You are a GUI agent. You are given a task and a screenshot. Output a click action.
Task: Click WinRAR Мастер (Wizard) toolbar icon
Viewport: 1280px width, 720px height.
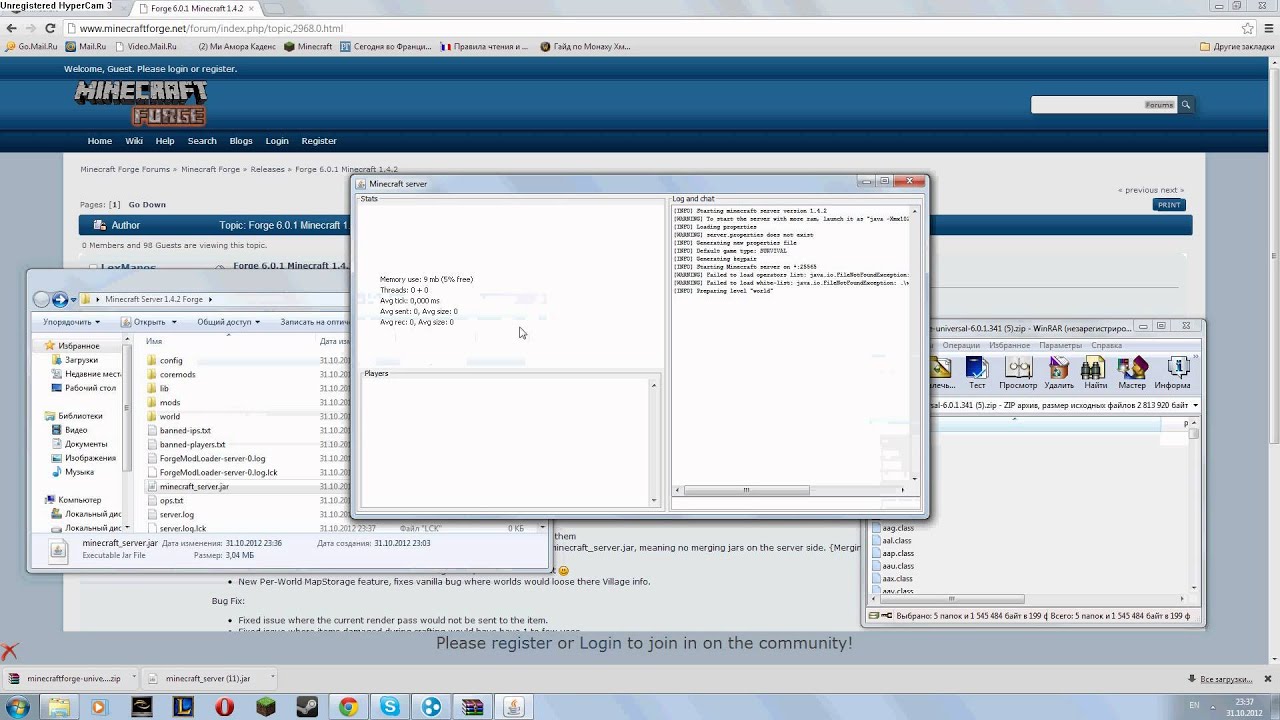coord(1132,372)
